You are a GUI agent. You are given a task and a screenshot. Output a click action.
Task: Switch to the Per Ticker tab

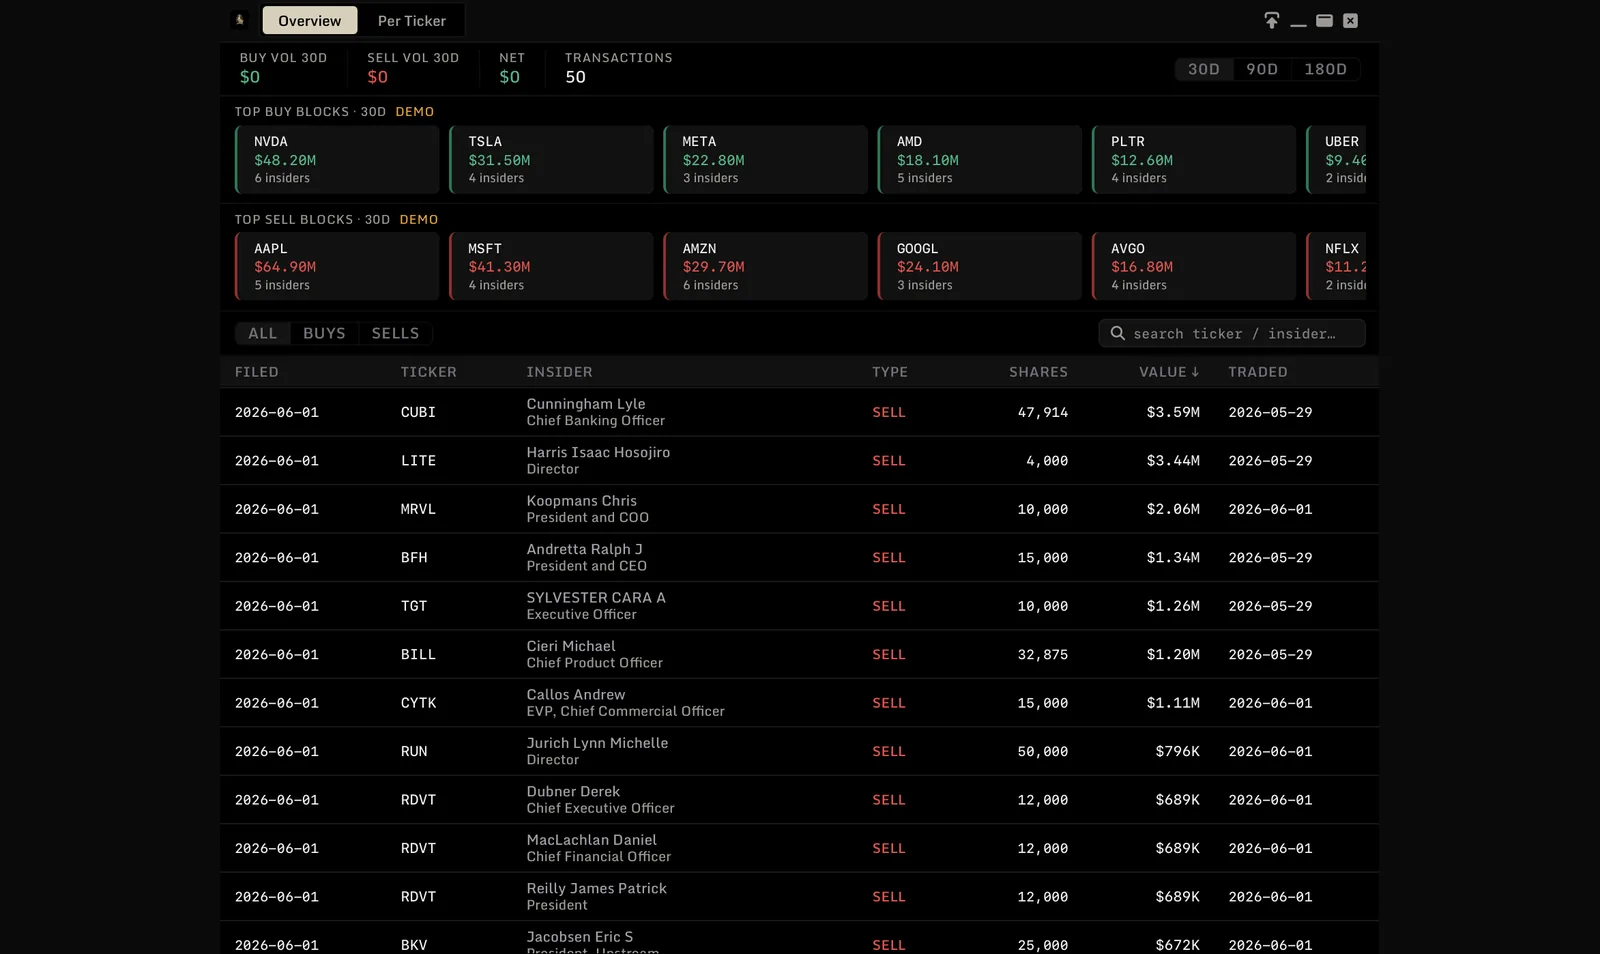[x=412, y=21]
